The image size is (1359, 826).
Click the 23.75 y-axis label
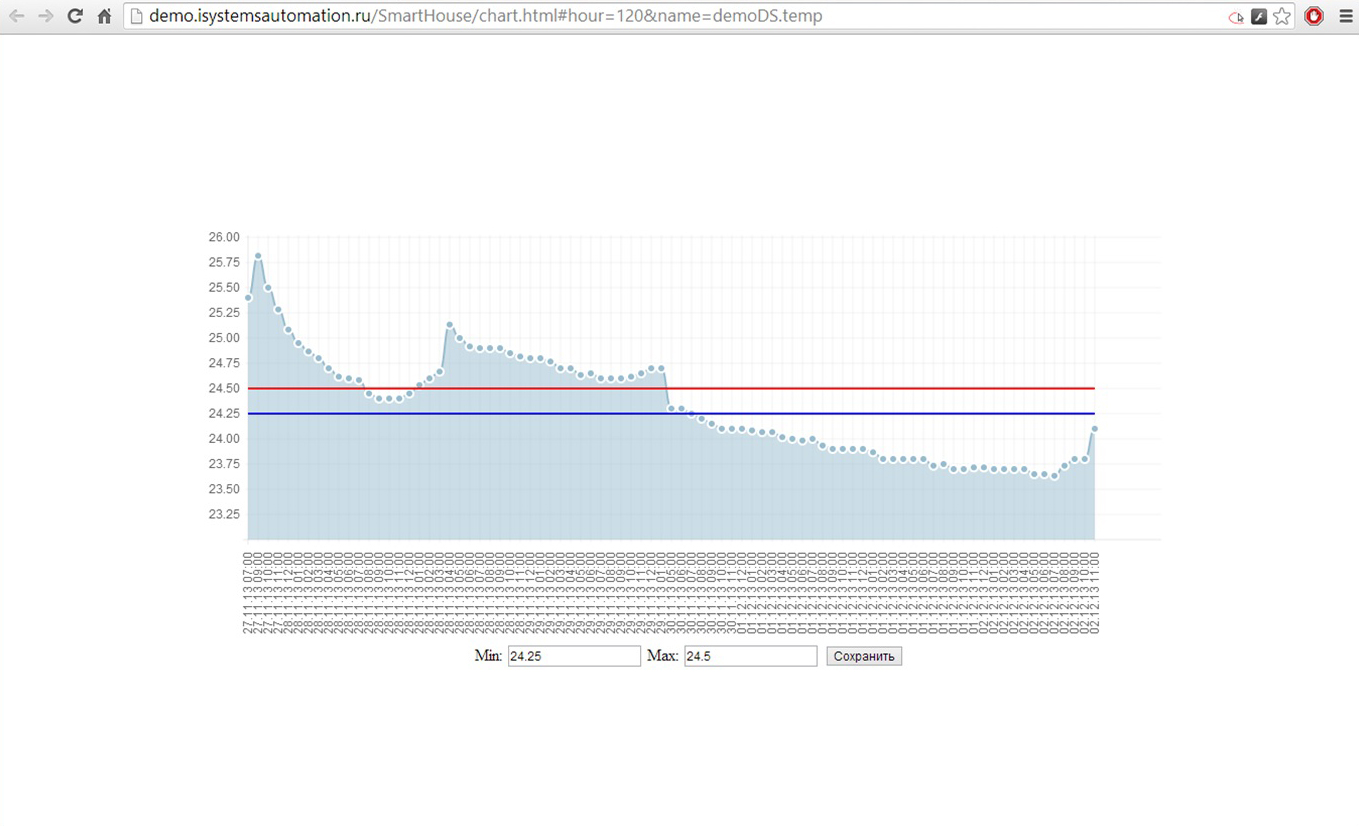coord(224,464)
